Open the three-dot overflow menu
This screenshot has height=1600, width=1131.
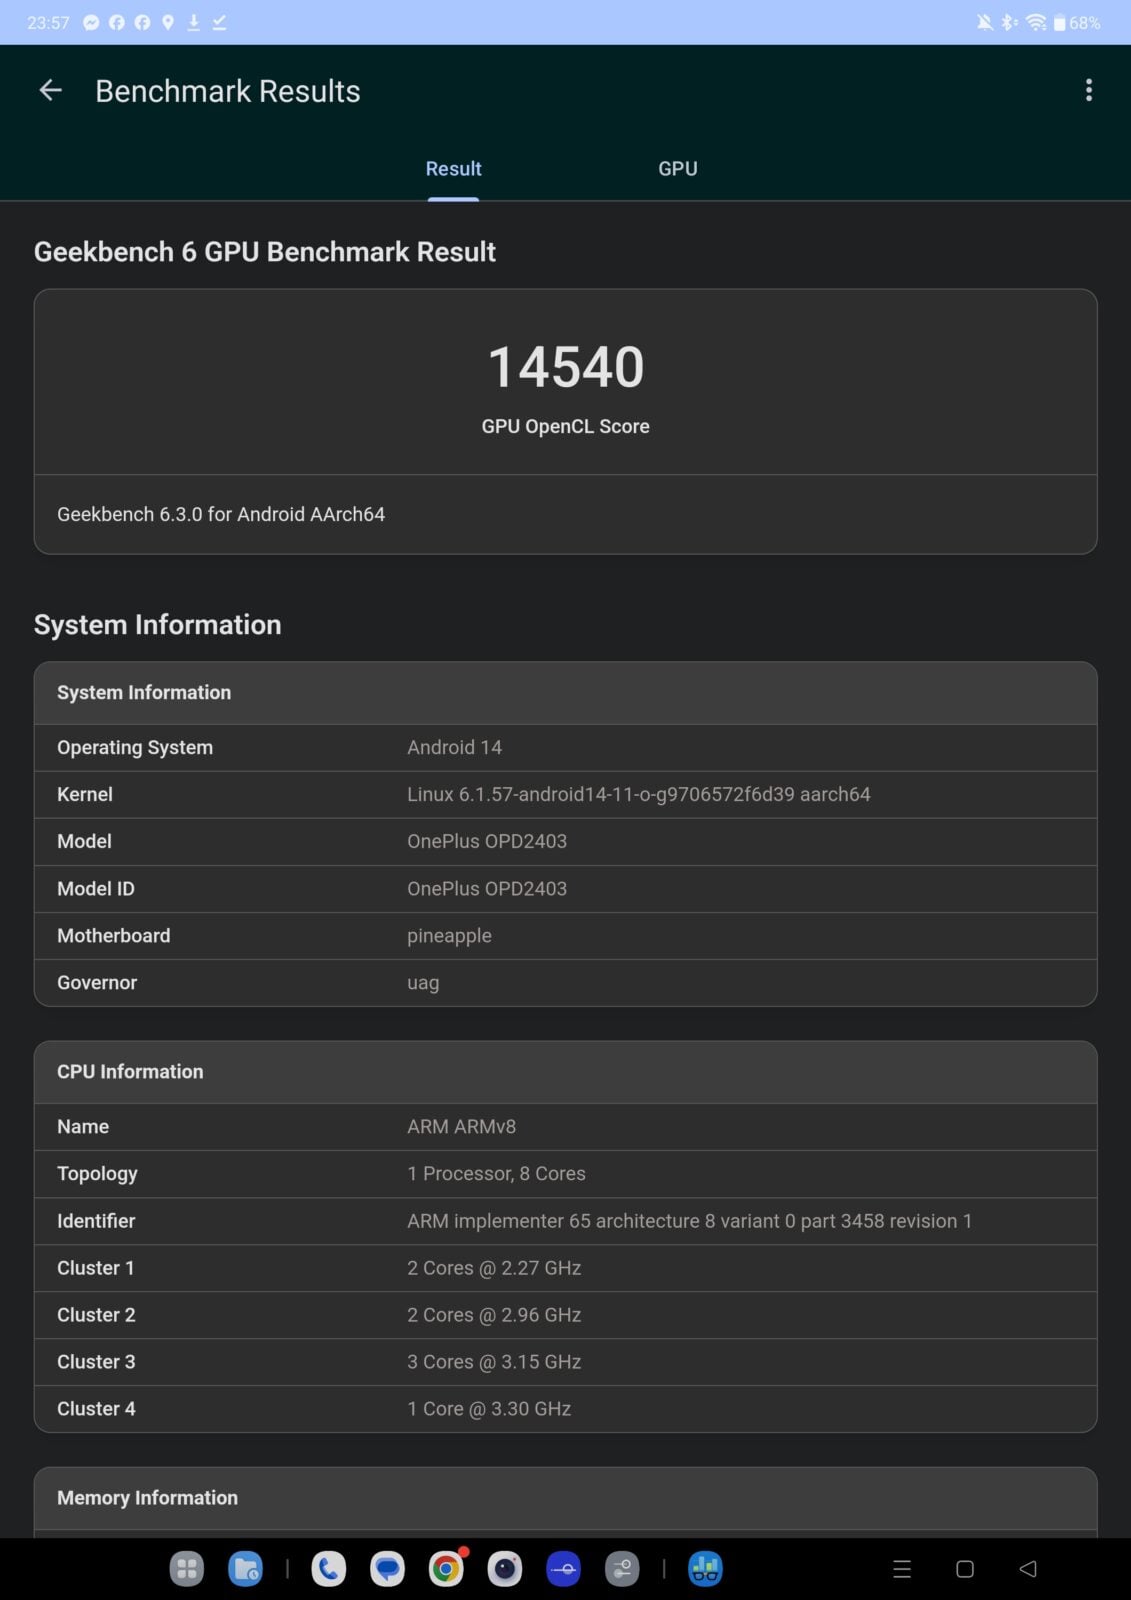[x=1088, y=91]
